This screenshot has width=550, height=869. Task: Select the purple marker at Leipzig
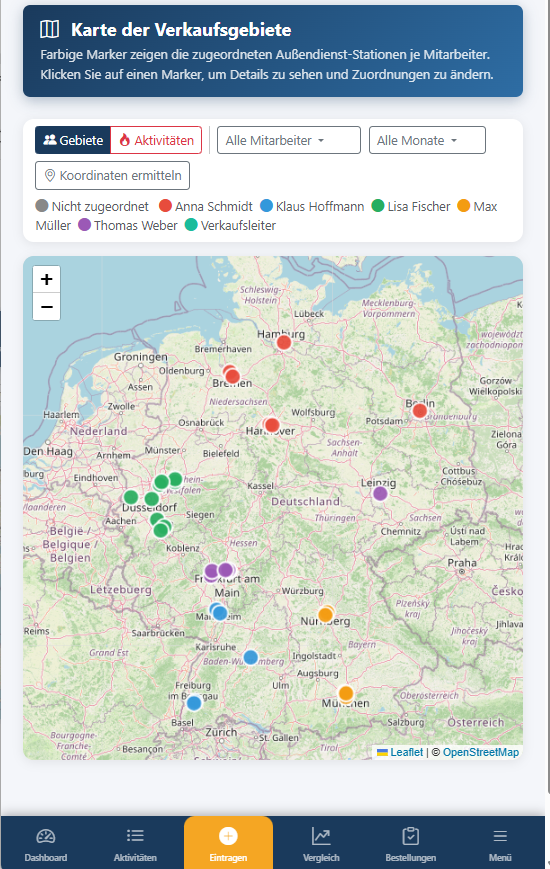click(380, 493)
